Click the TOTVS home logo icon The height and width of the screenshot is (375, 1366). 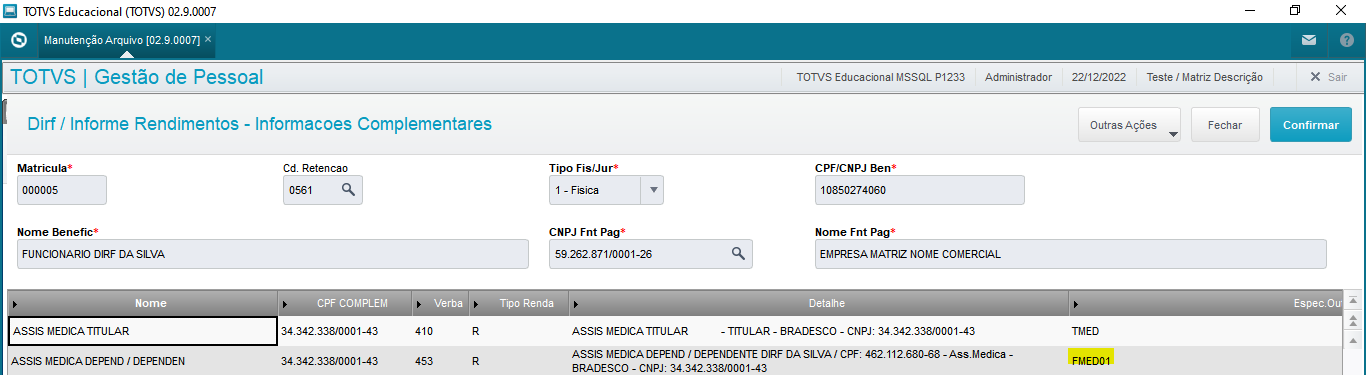[x=18, y=40]
